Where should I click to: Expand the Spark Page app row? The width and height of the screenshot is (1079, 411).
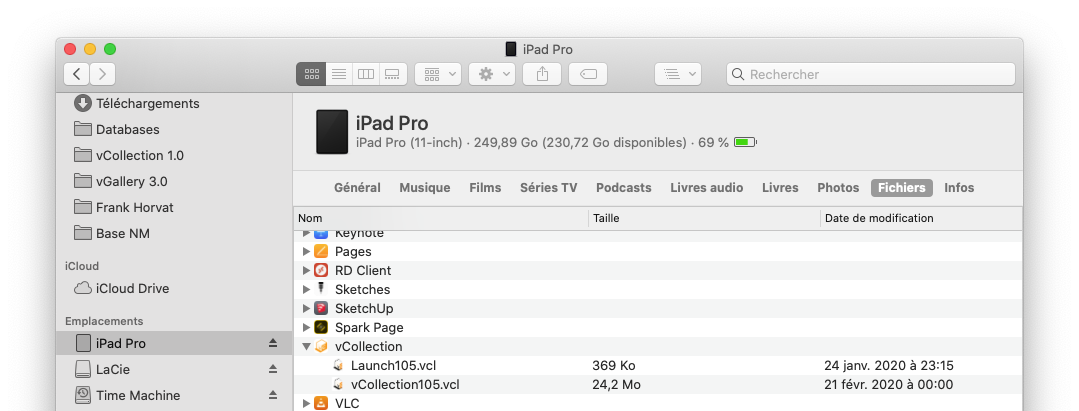[306, 328]
